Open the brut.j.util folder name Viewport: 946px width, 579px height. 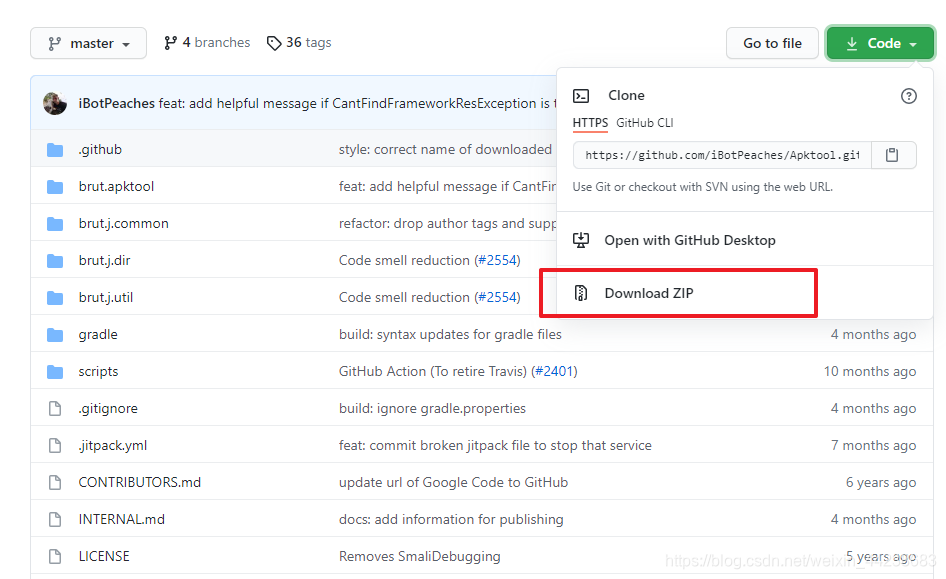[x=106, y=297]
